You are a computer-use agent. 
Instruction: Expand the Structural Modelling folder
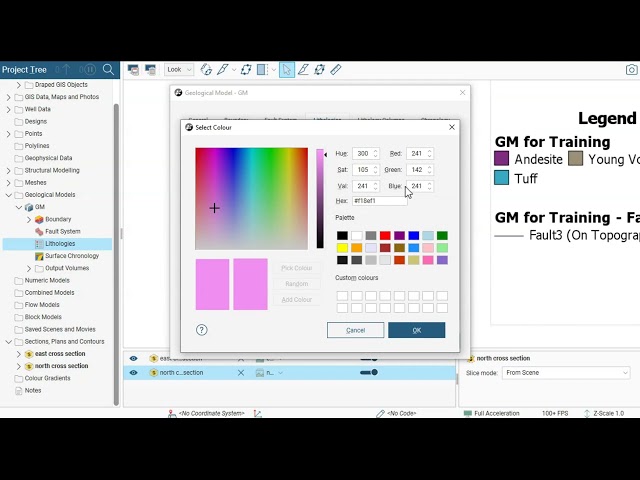click(x=9, y=171)
